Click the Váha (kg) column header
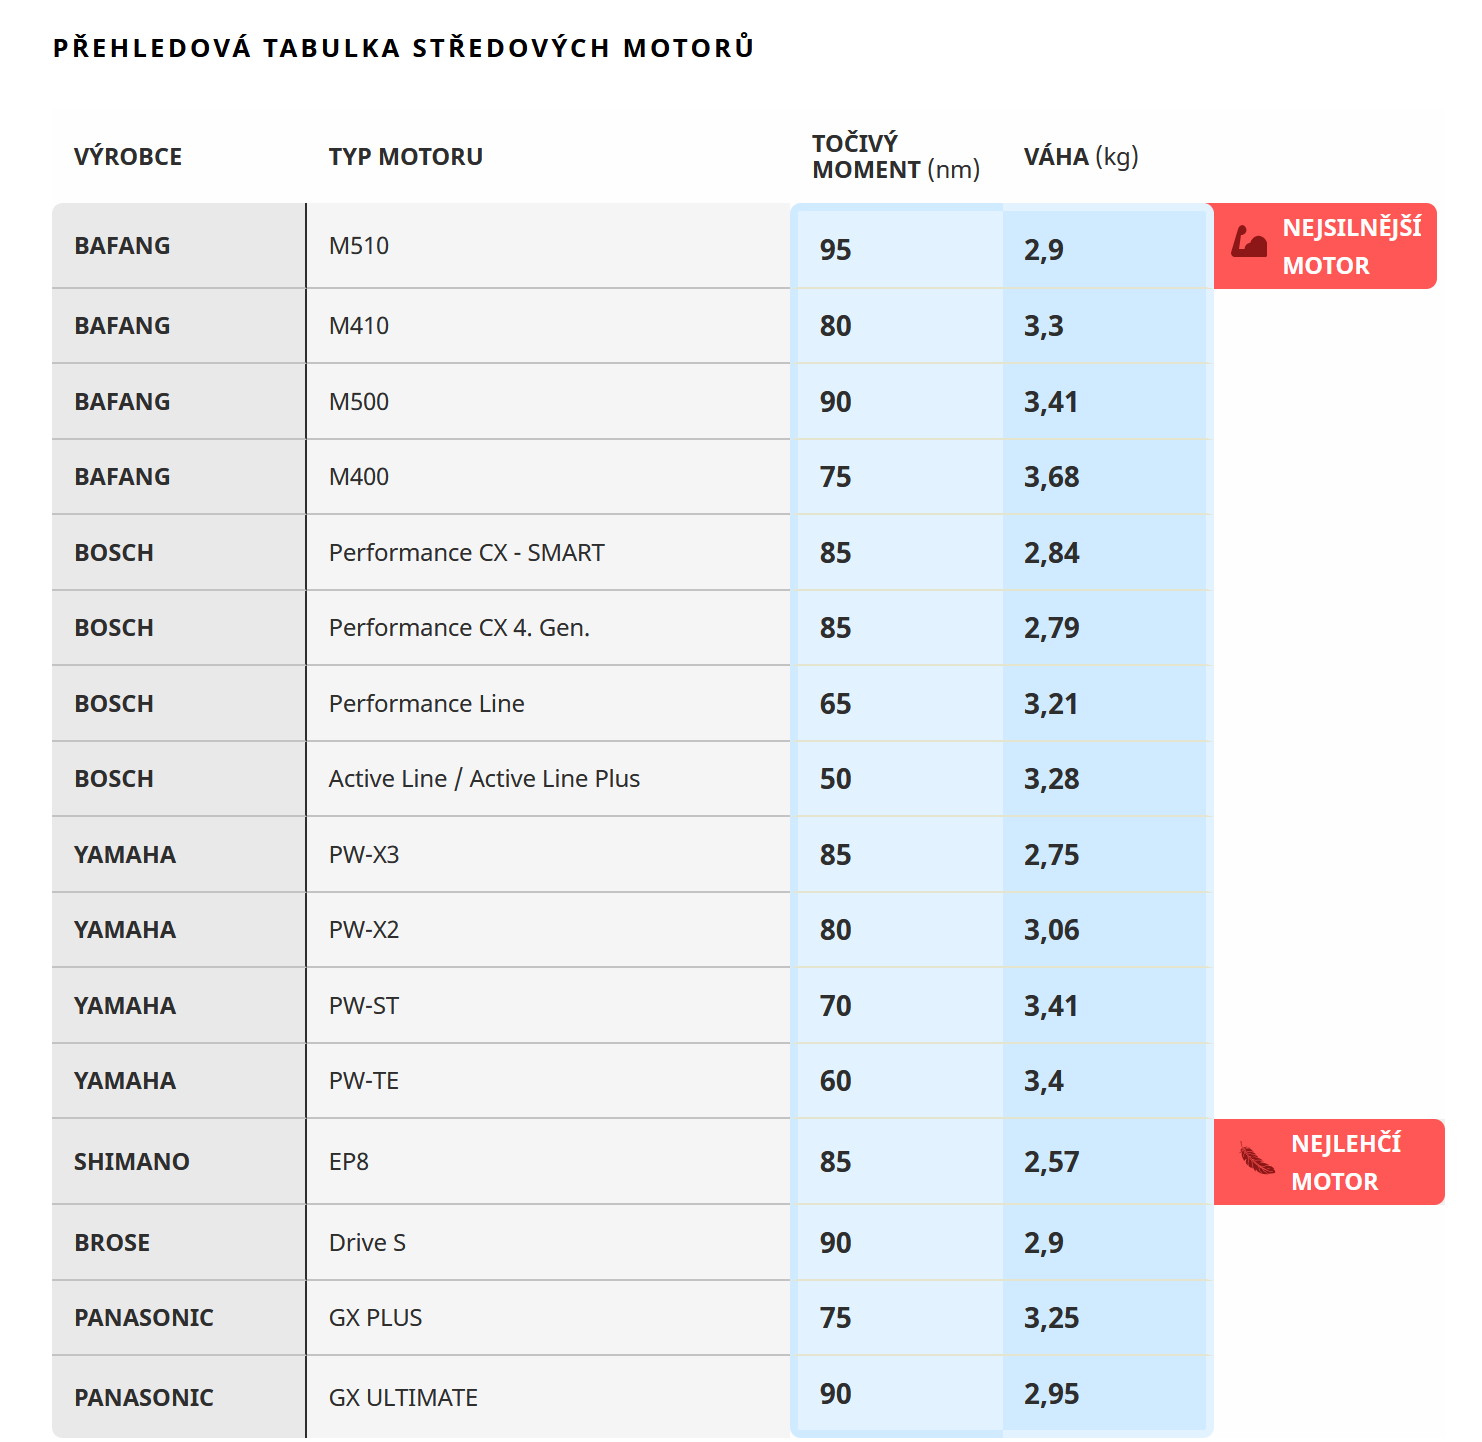Viewport: 1482px width, 1442px height. click(x=1081, y=157)
